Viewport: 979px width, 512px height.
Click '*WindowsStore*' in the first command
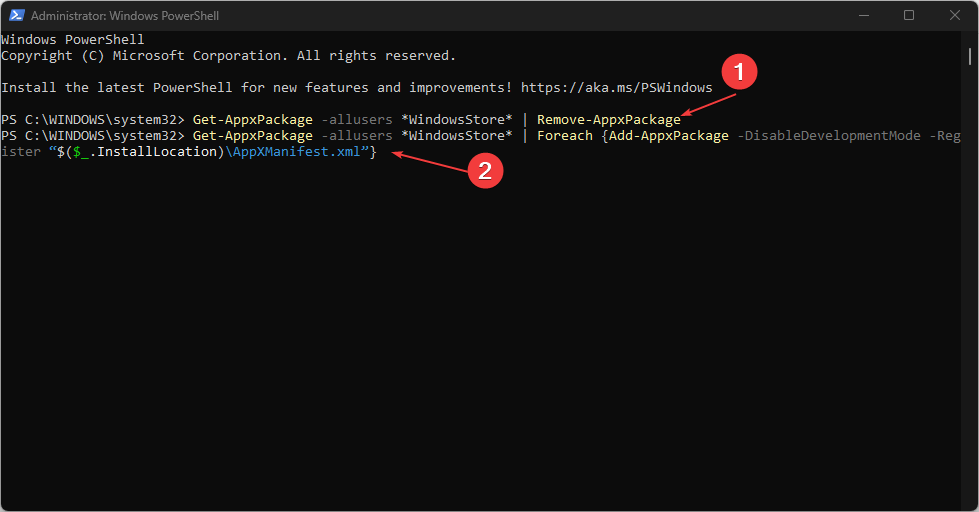point(456,119)
